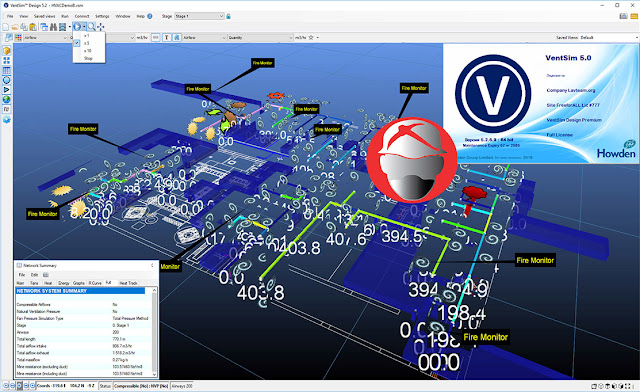Select the four-arrow pan tool
The image size is (640, 392).
pos(100,27)
